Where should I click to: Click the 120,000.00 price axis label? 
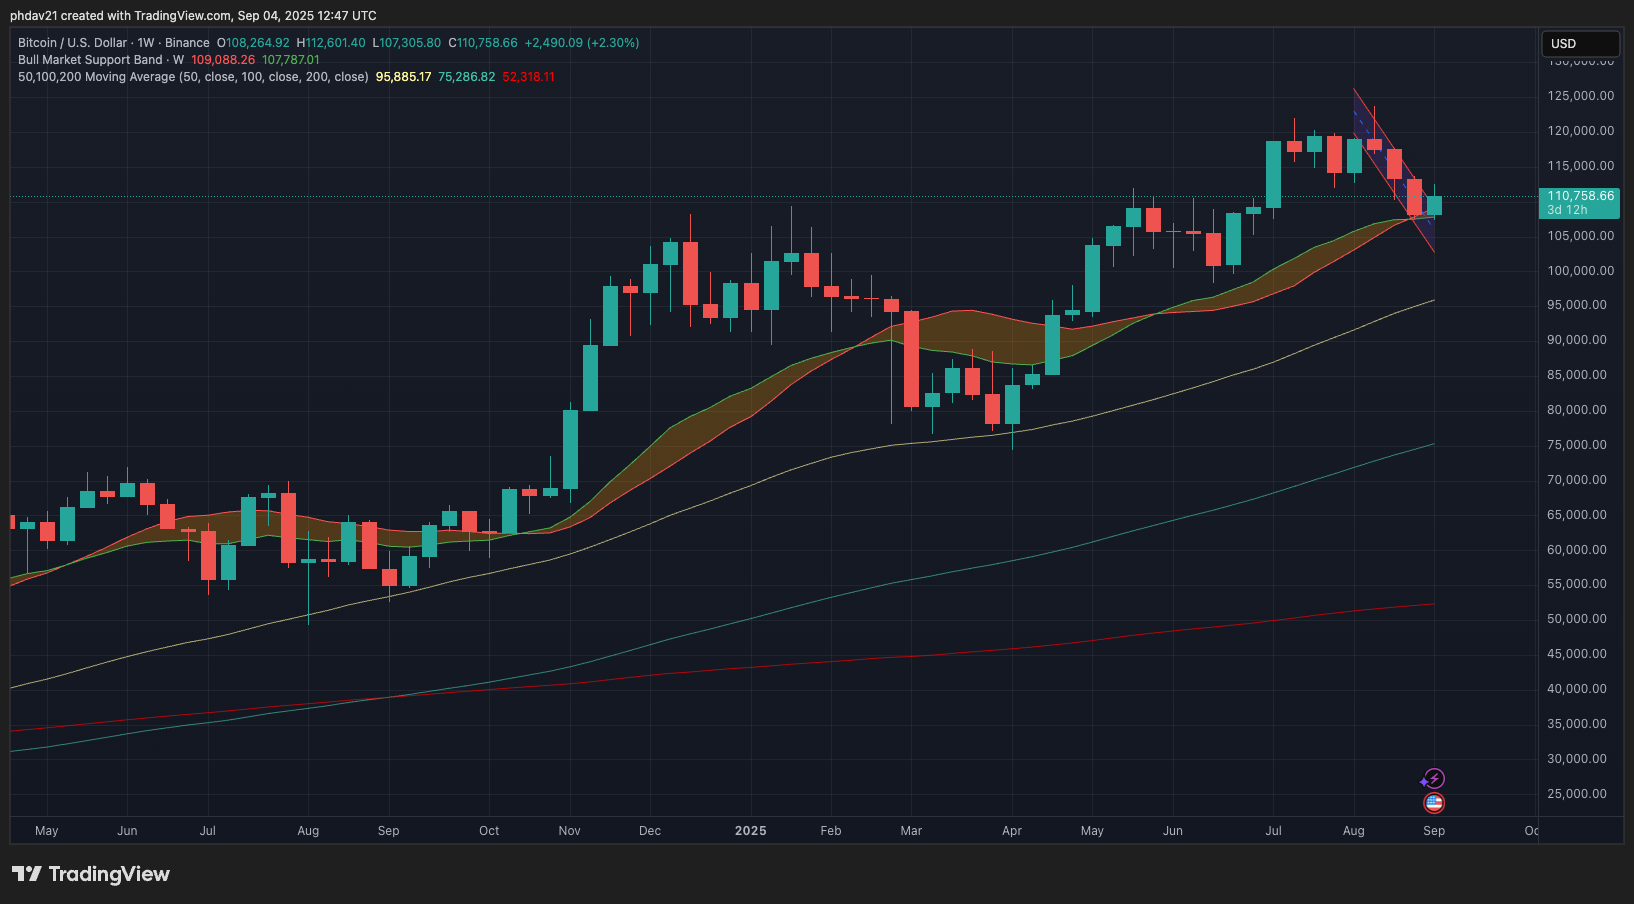point(1580,131)
